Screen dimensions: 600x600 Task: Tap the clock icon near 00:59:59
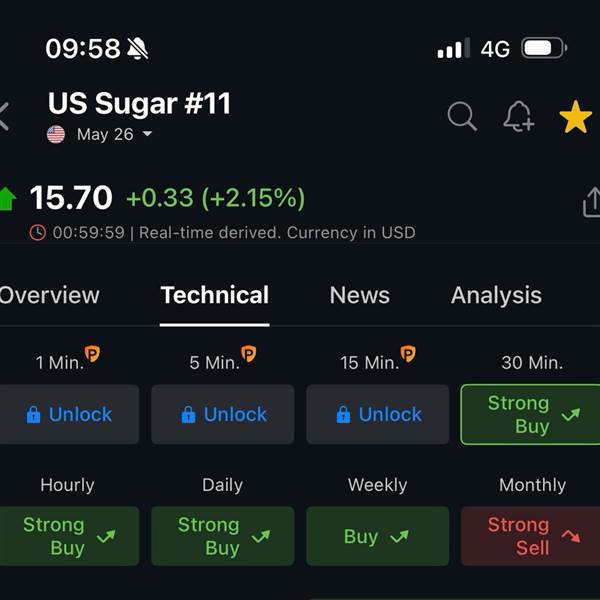coord(38,232)
